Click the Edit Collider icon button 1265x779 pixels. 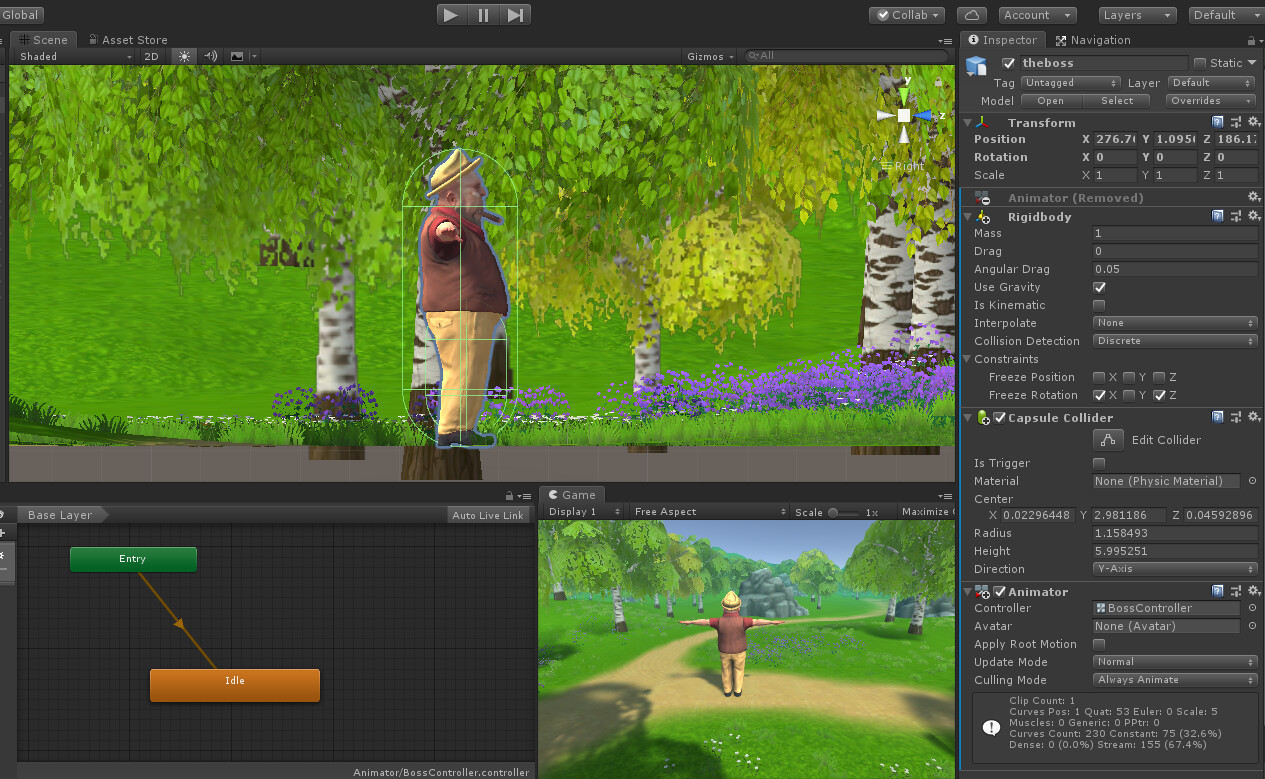(x=1106, y=440)
